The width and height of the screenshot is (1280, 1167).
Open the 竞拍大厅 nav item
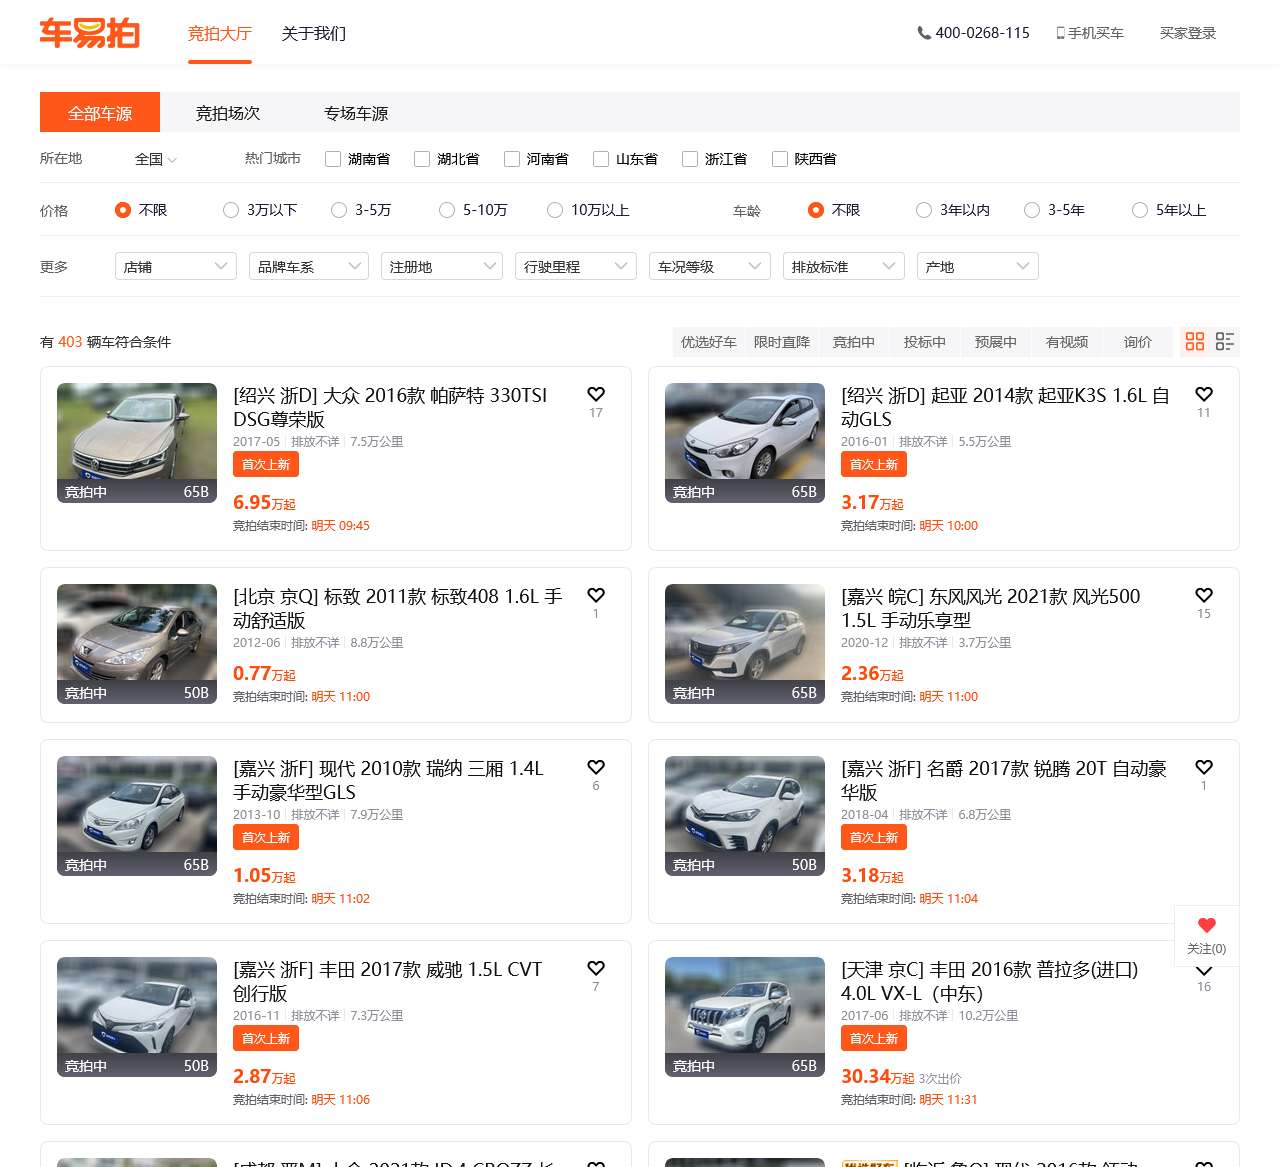pos(220,33)
